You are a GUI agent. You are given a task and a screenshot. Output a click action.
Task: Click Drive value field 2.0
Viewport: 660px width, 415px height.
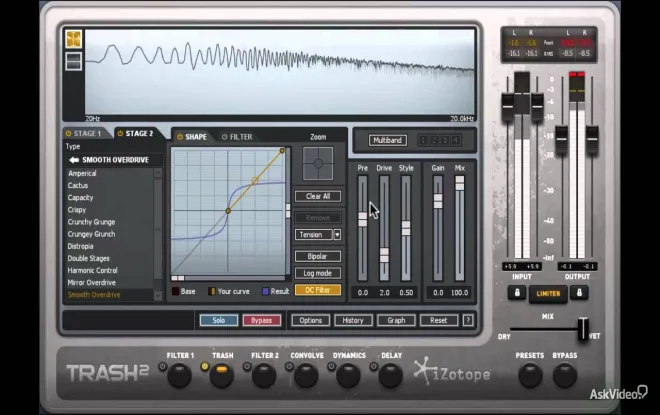[384, 293]
